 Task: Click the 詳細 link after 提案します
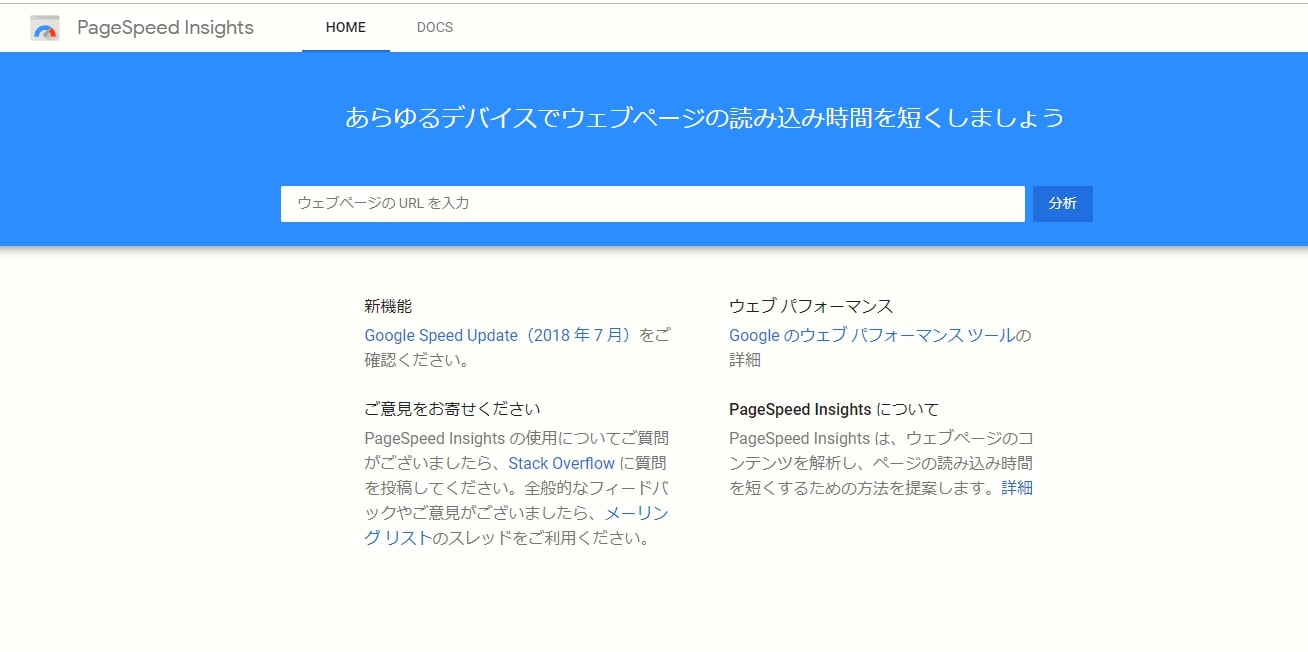pos(1017,489)
